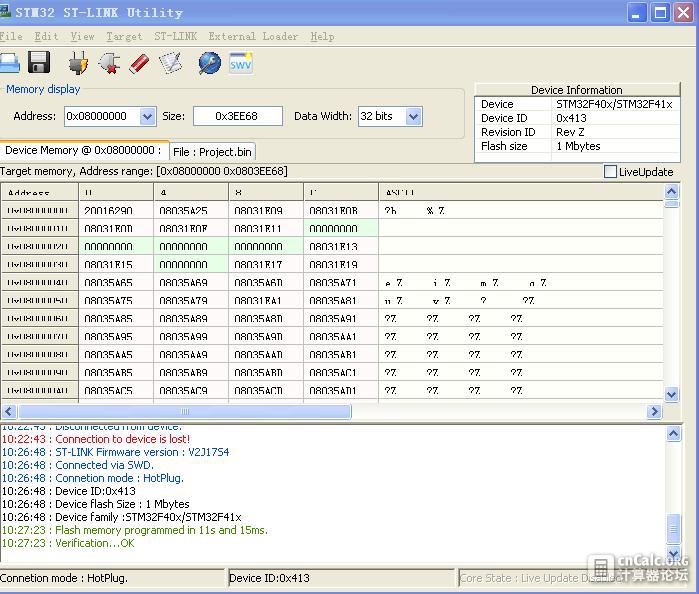Image resolution: width=699 pixels, height=594 pixels.
Task: Click horizontal scrollbar left arrow
Action: pyautogui.click(x=9, y=411)
